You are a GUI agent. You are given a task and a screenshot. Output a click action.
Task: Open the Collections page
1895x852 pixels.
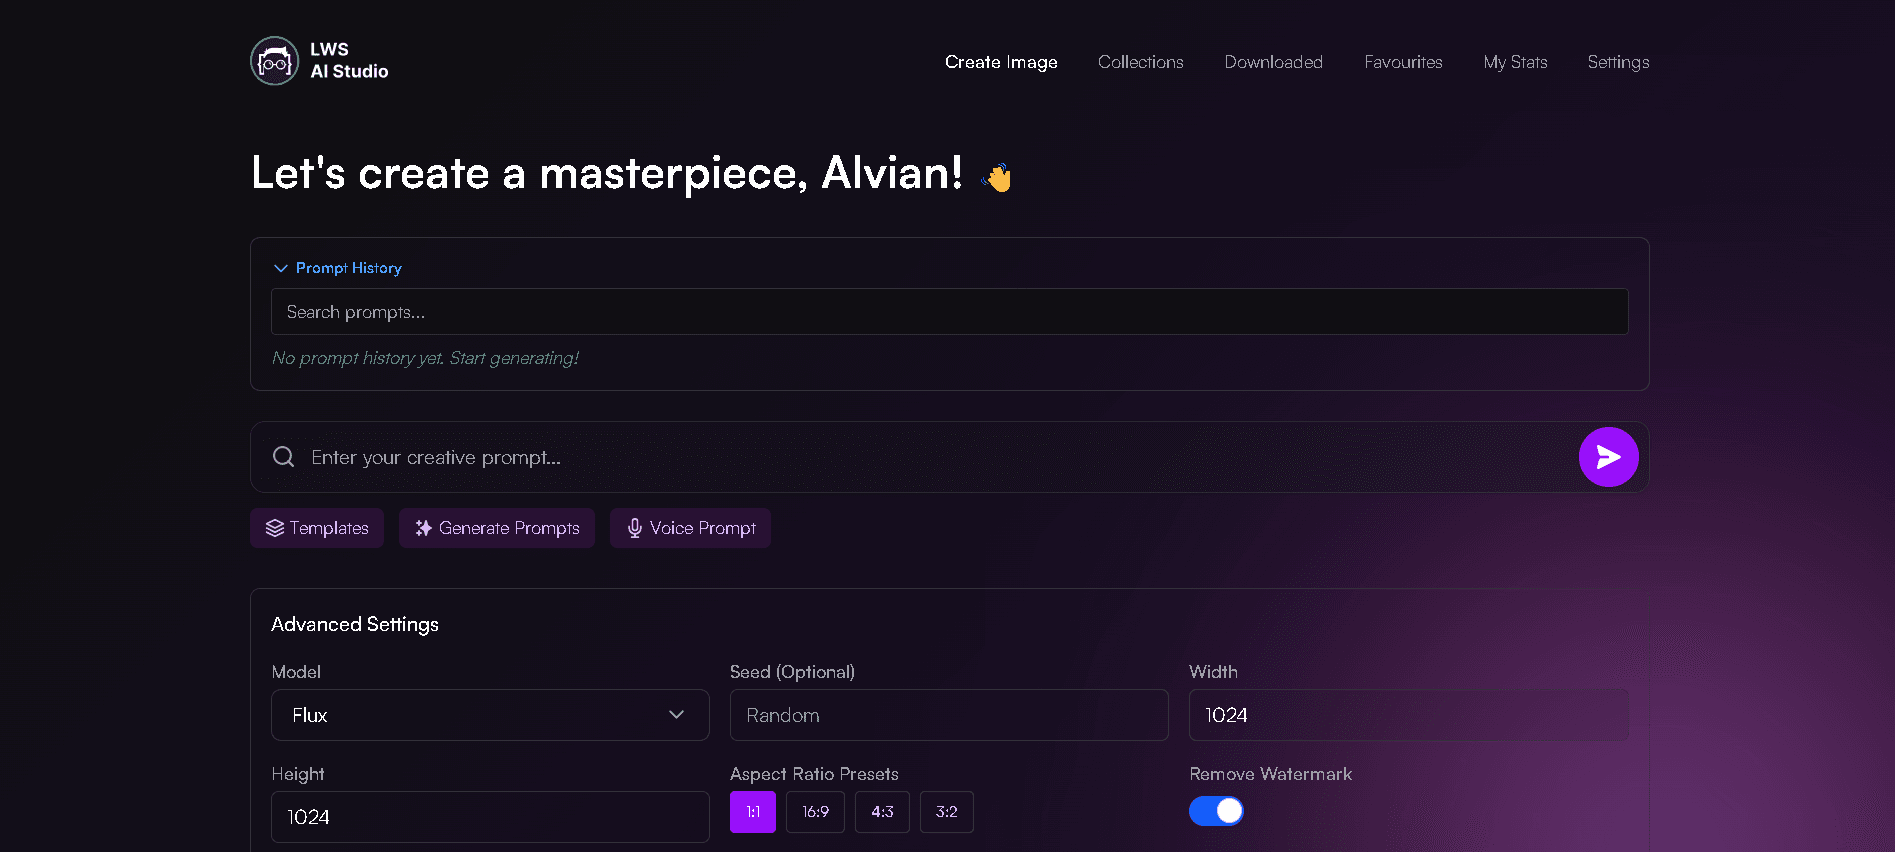click(1141, 62)
